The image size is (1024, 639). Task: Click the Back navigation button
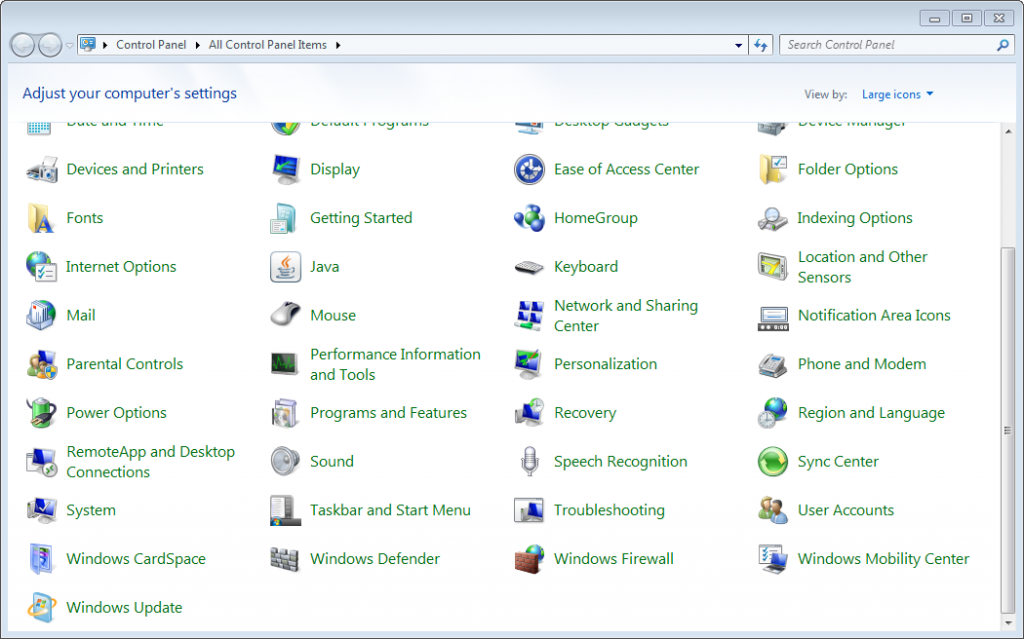click(22, 45)
